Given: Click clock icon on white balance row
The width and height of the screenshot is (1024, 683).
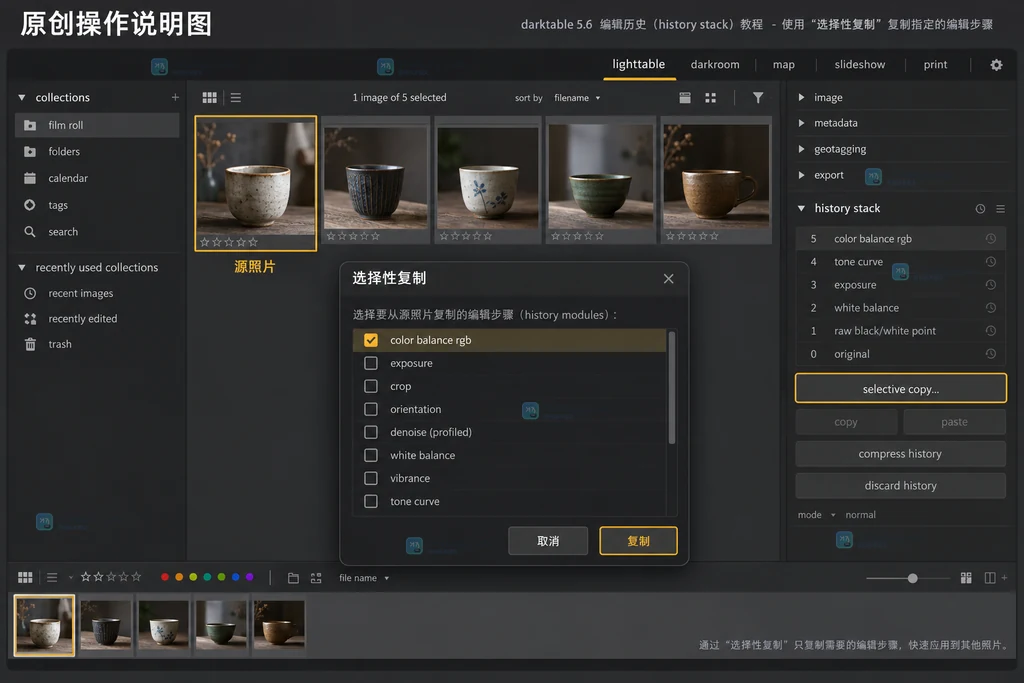Looking at the screenshot, I should click(x=991, y=308).
